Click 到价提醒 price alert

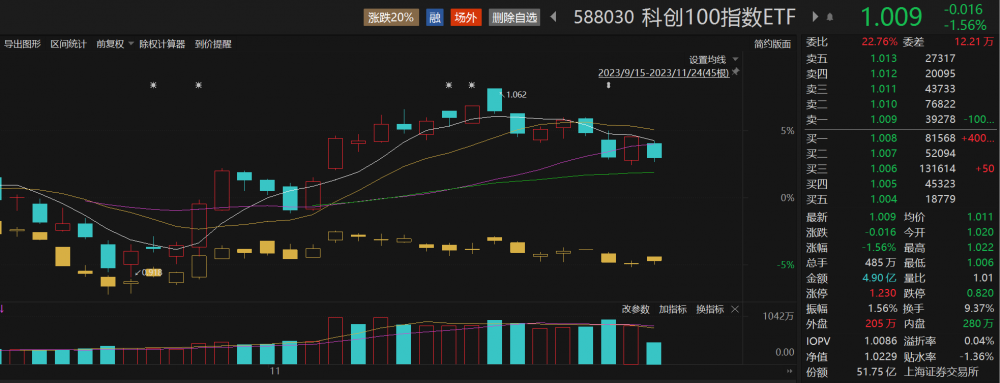point(213,45)
